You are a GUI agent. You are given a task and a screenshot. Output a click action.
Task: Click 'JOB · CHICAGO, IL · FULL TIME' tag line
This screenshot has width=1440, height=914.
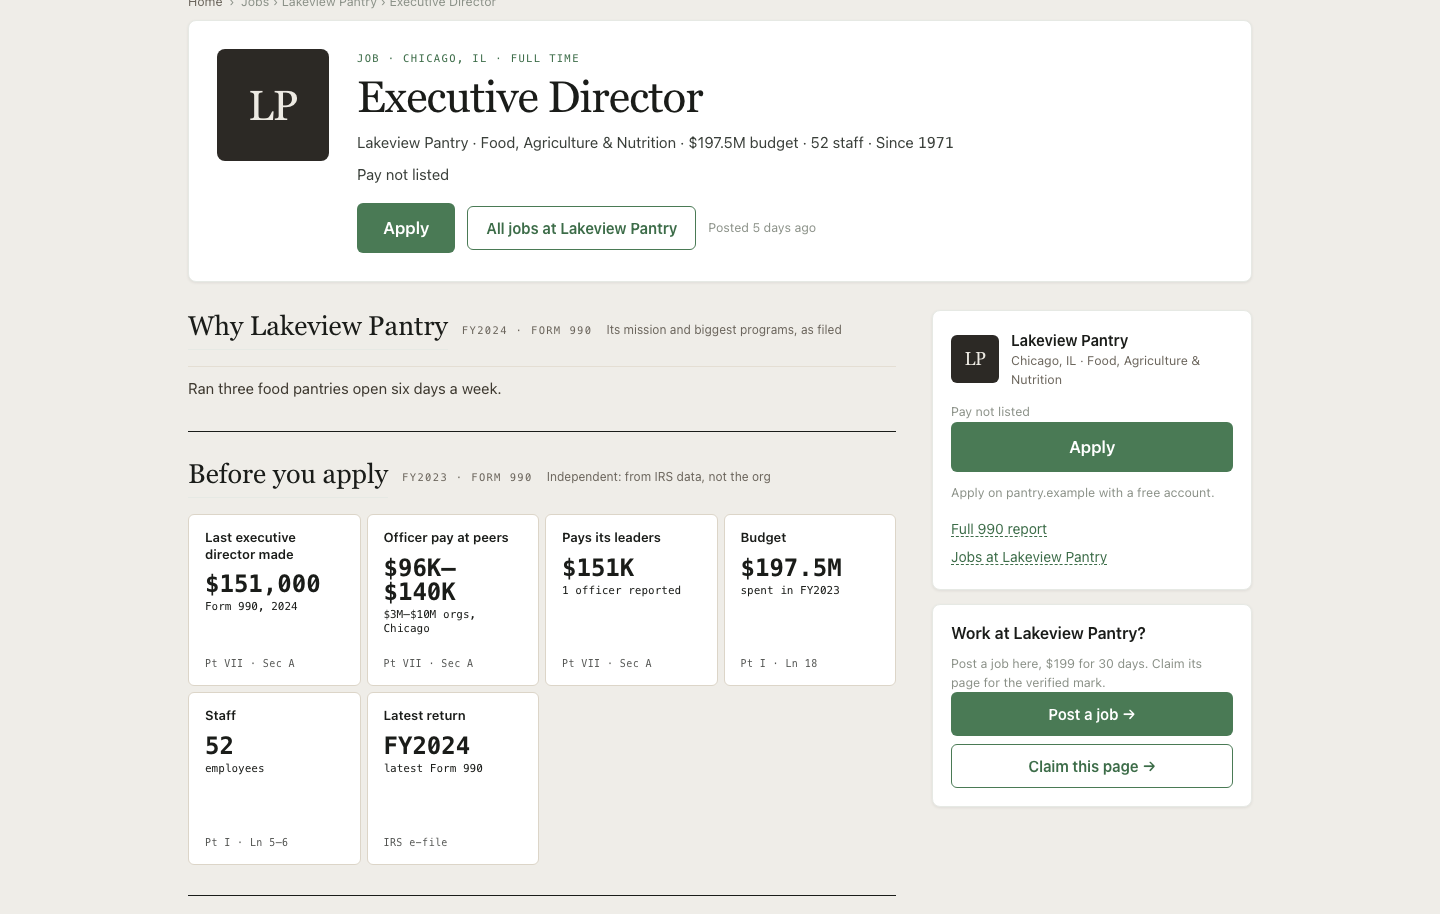pos(468,58)
